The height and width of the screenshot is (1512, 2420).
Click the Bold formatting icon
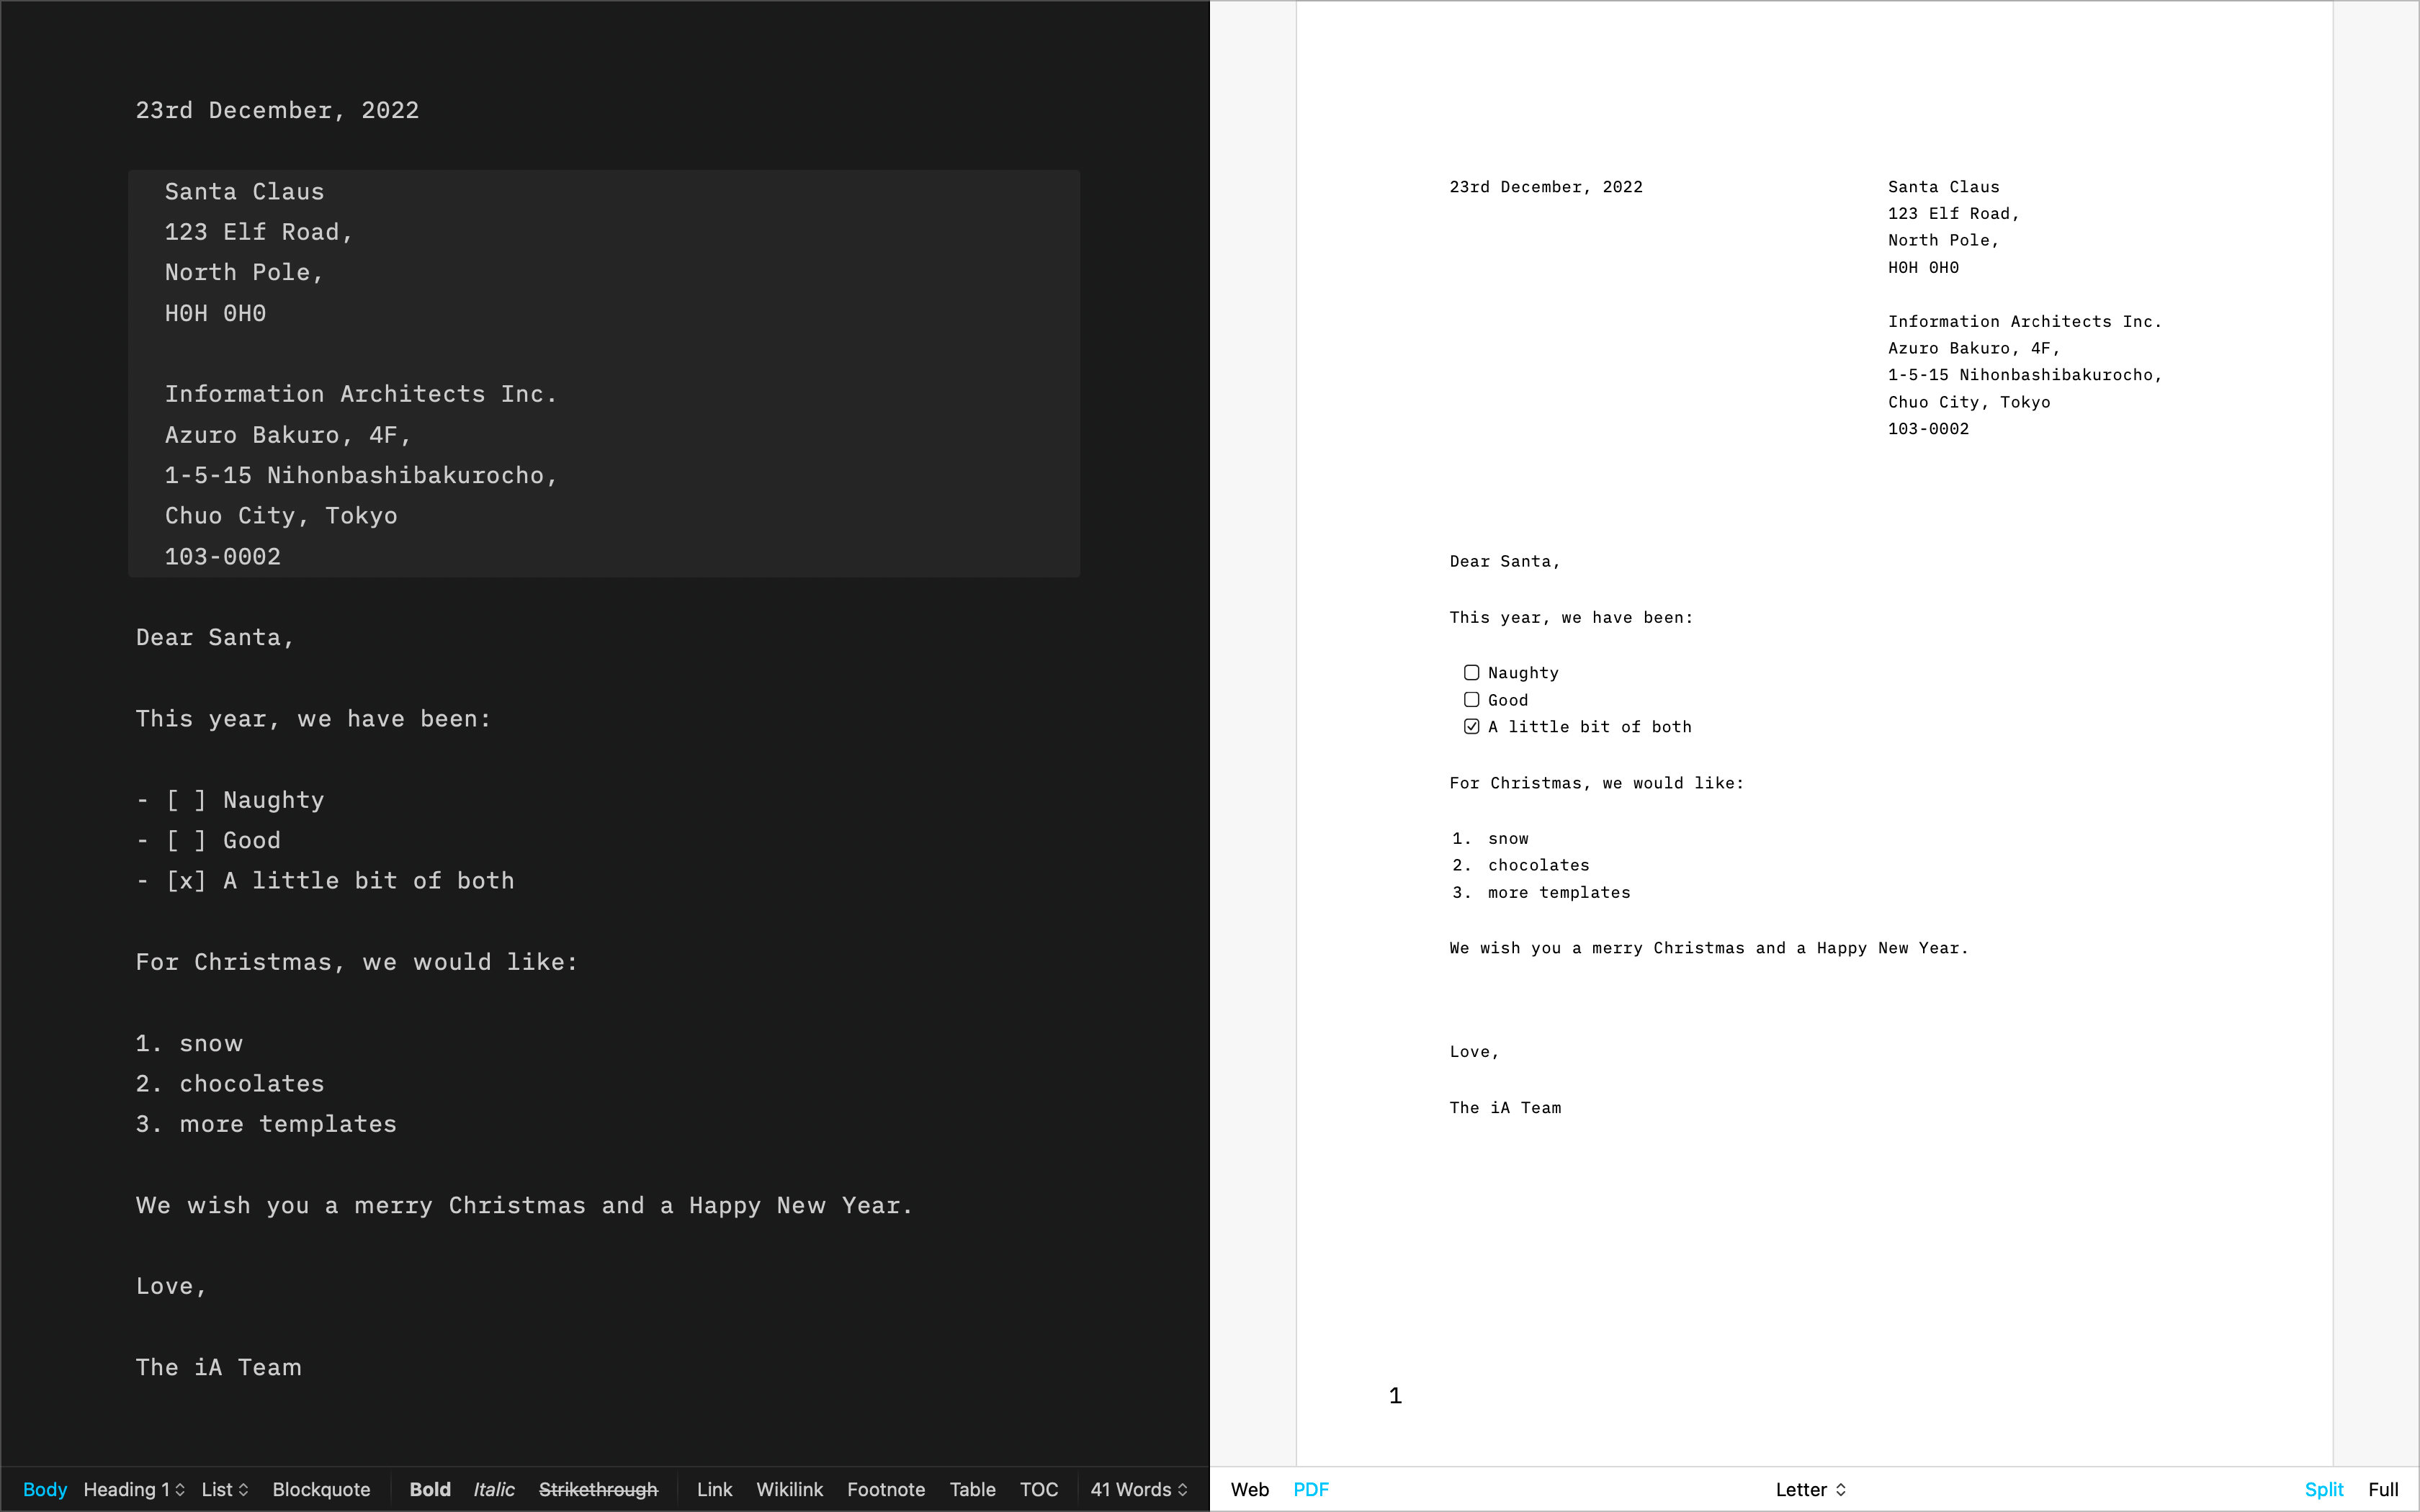tap(429, 1488)
